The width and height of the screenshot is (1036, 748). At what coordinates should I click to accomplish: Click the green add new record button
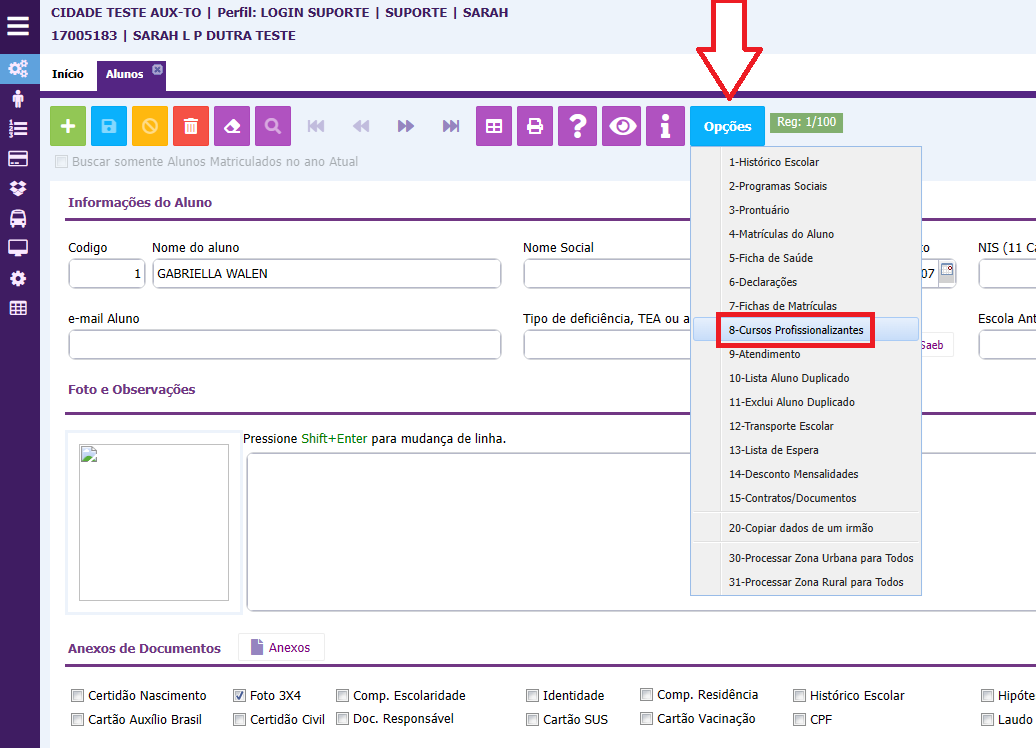68,126
